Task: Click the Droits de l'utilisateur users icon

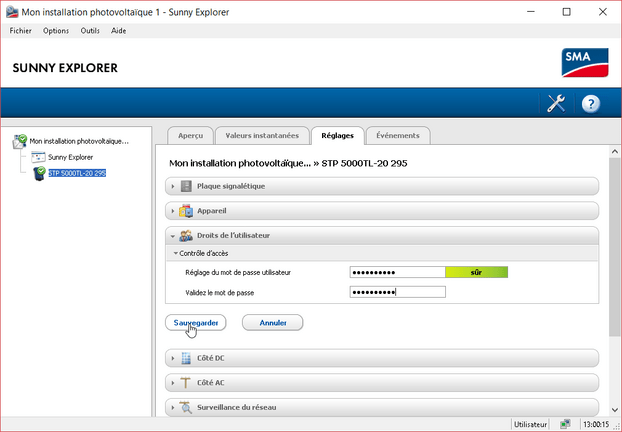Action: point(186,236)
